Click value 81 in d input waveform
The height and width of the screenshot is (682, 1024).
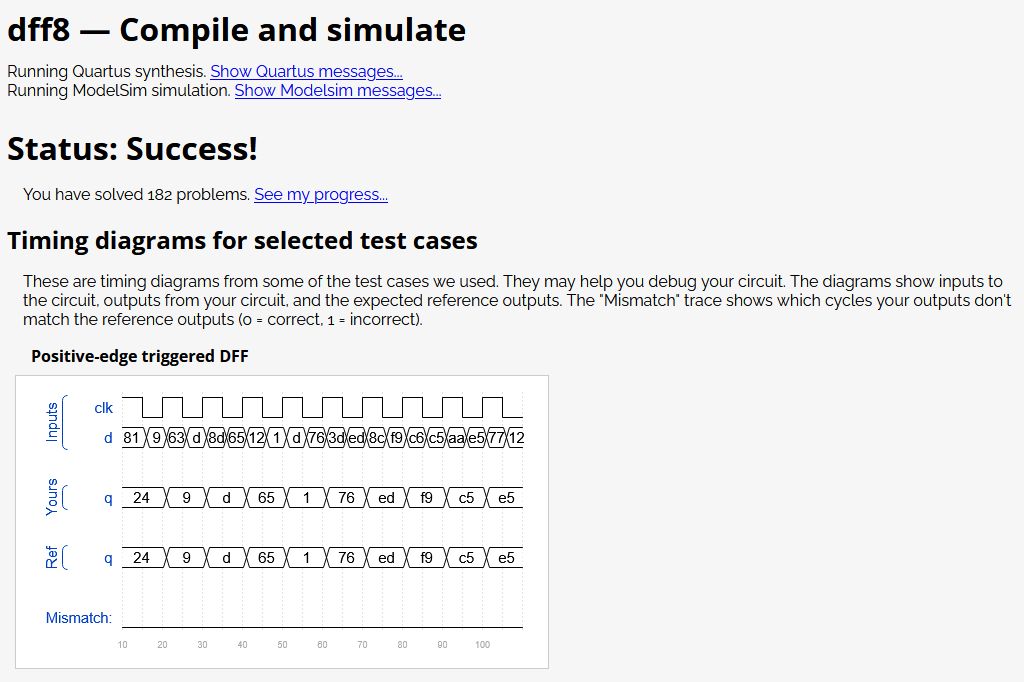tap(131, 438)
